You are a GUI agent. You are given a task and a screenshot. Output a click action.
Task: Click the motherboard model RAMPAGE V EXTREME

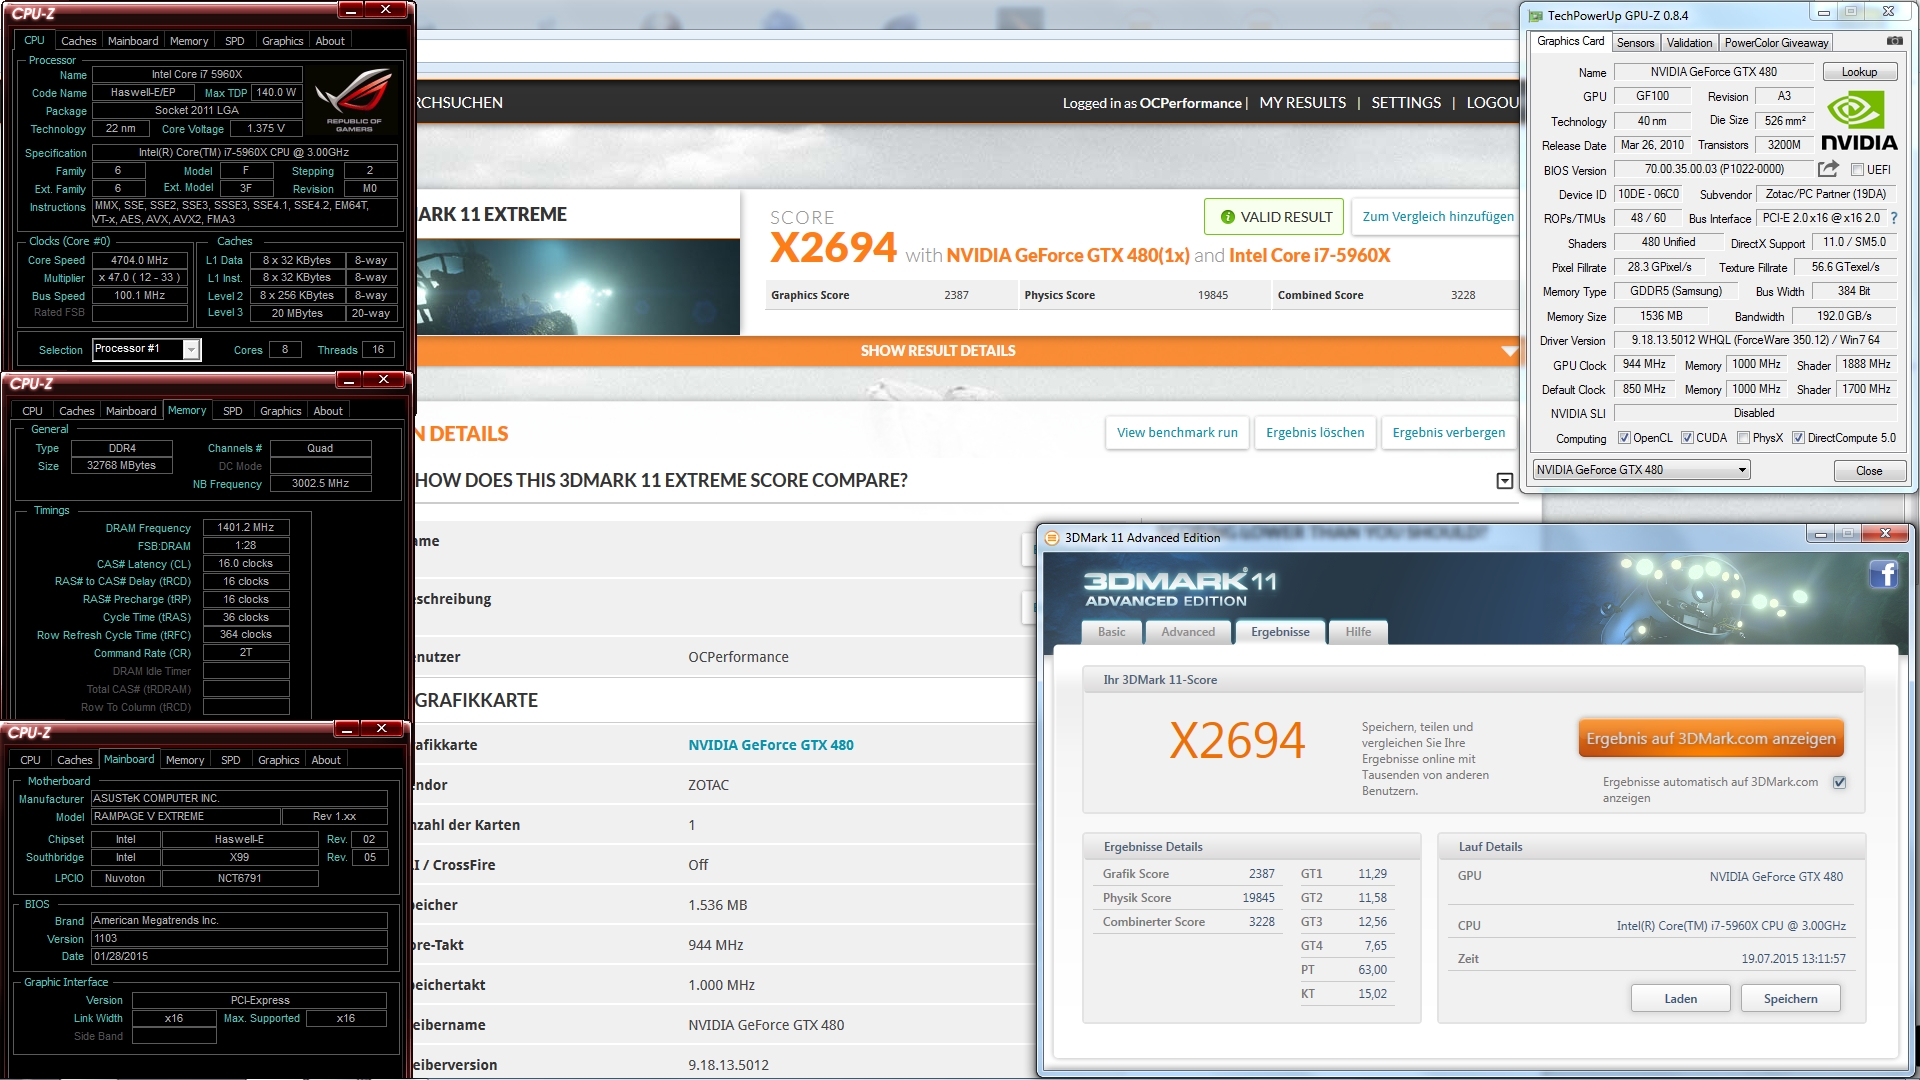click(x=185, y=817)
